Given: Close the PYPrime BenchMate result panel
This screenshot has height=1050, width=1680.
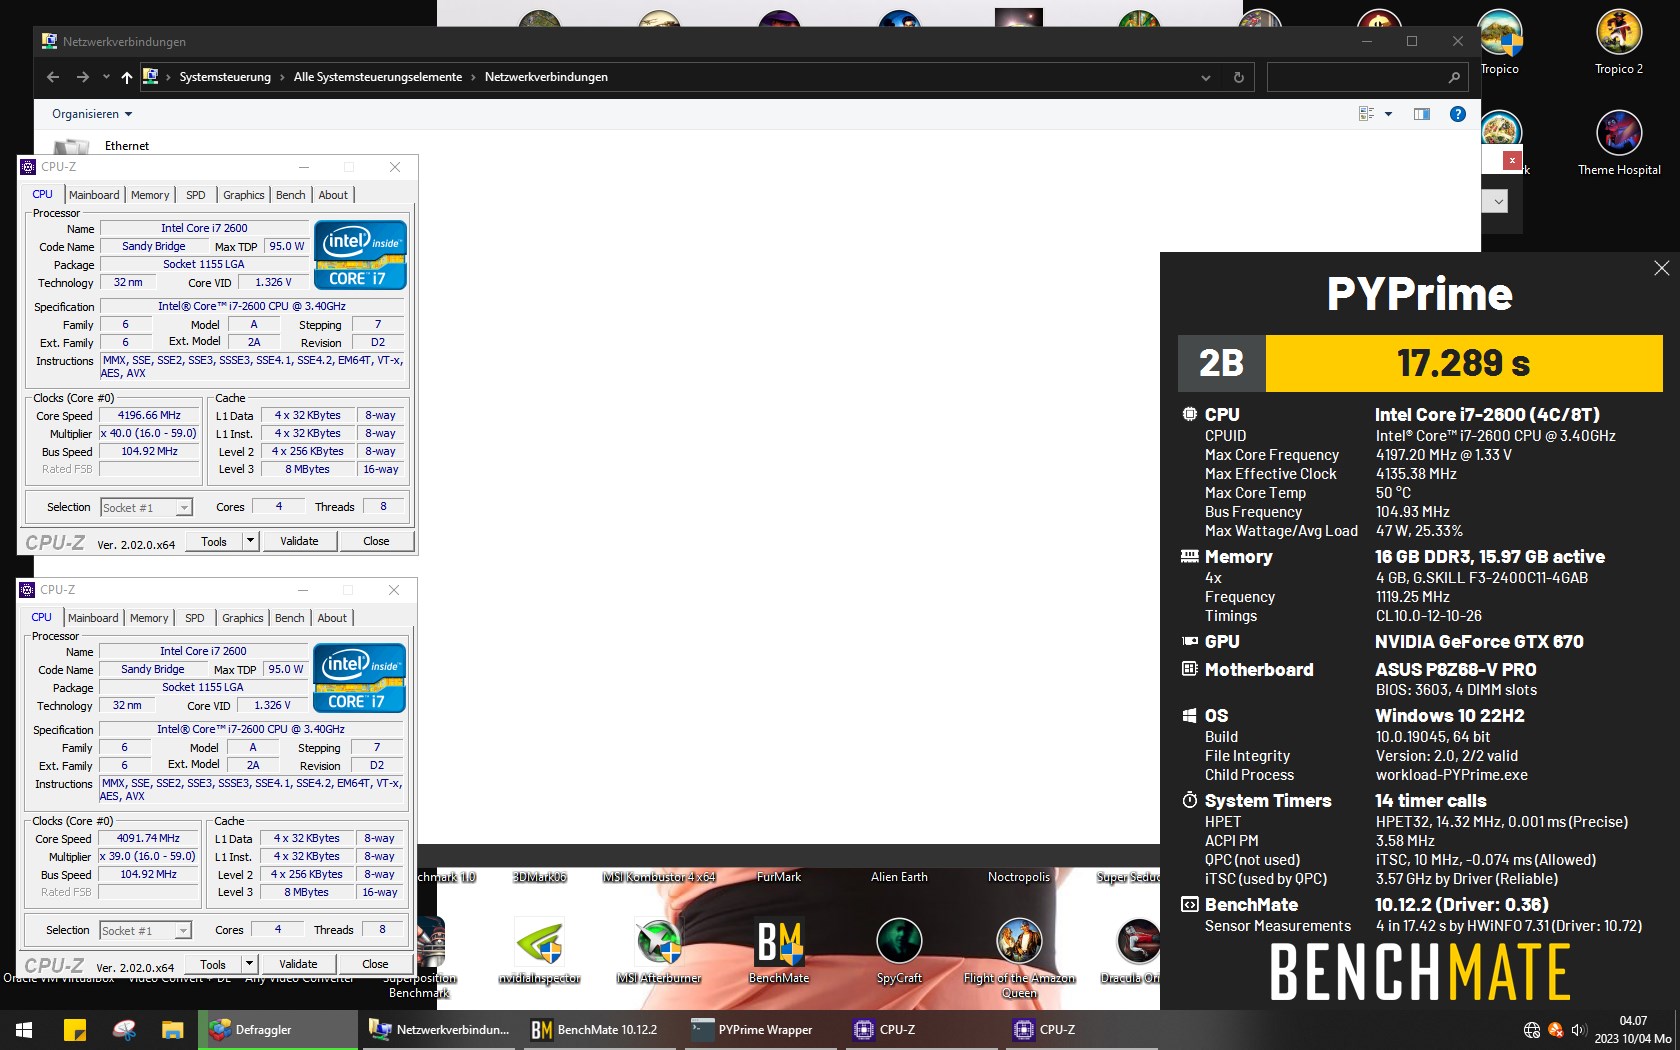Looking at the screenshot, I should tap(1661, 268).
